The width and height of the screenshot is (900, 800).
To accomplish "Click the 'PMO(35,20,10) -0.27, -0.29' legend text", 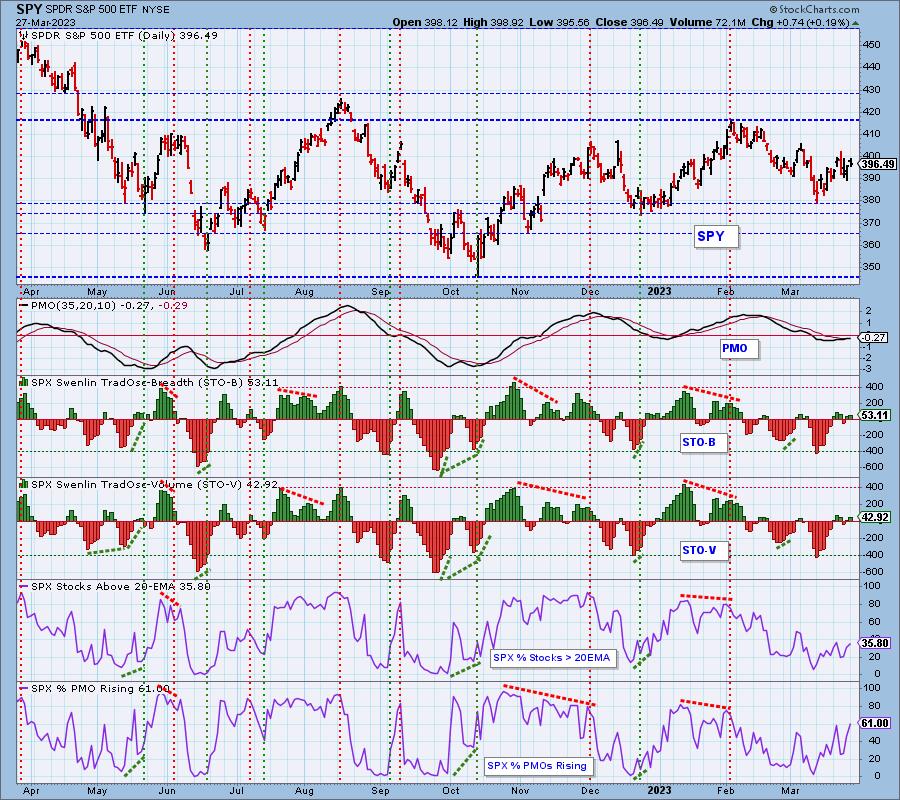I will coord(109,305).
